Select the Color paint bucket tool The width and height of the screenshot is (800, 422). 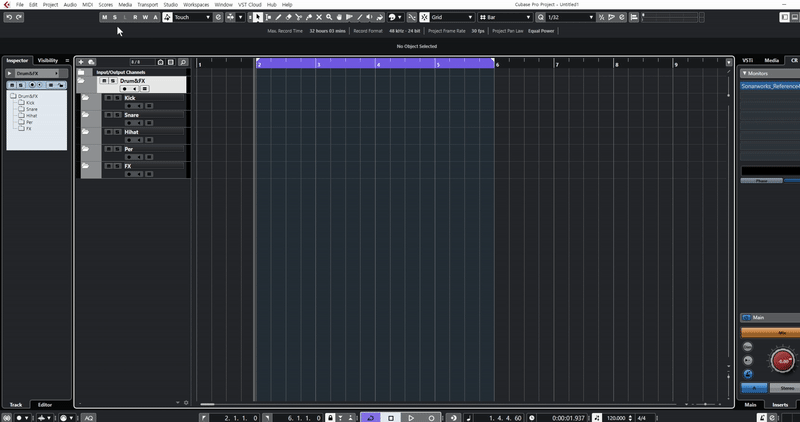click(x=380, y=17)
